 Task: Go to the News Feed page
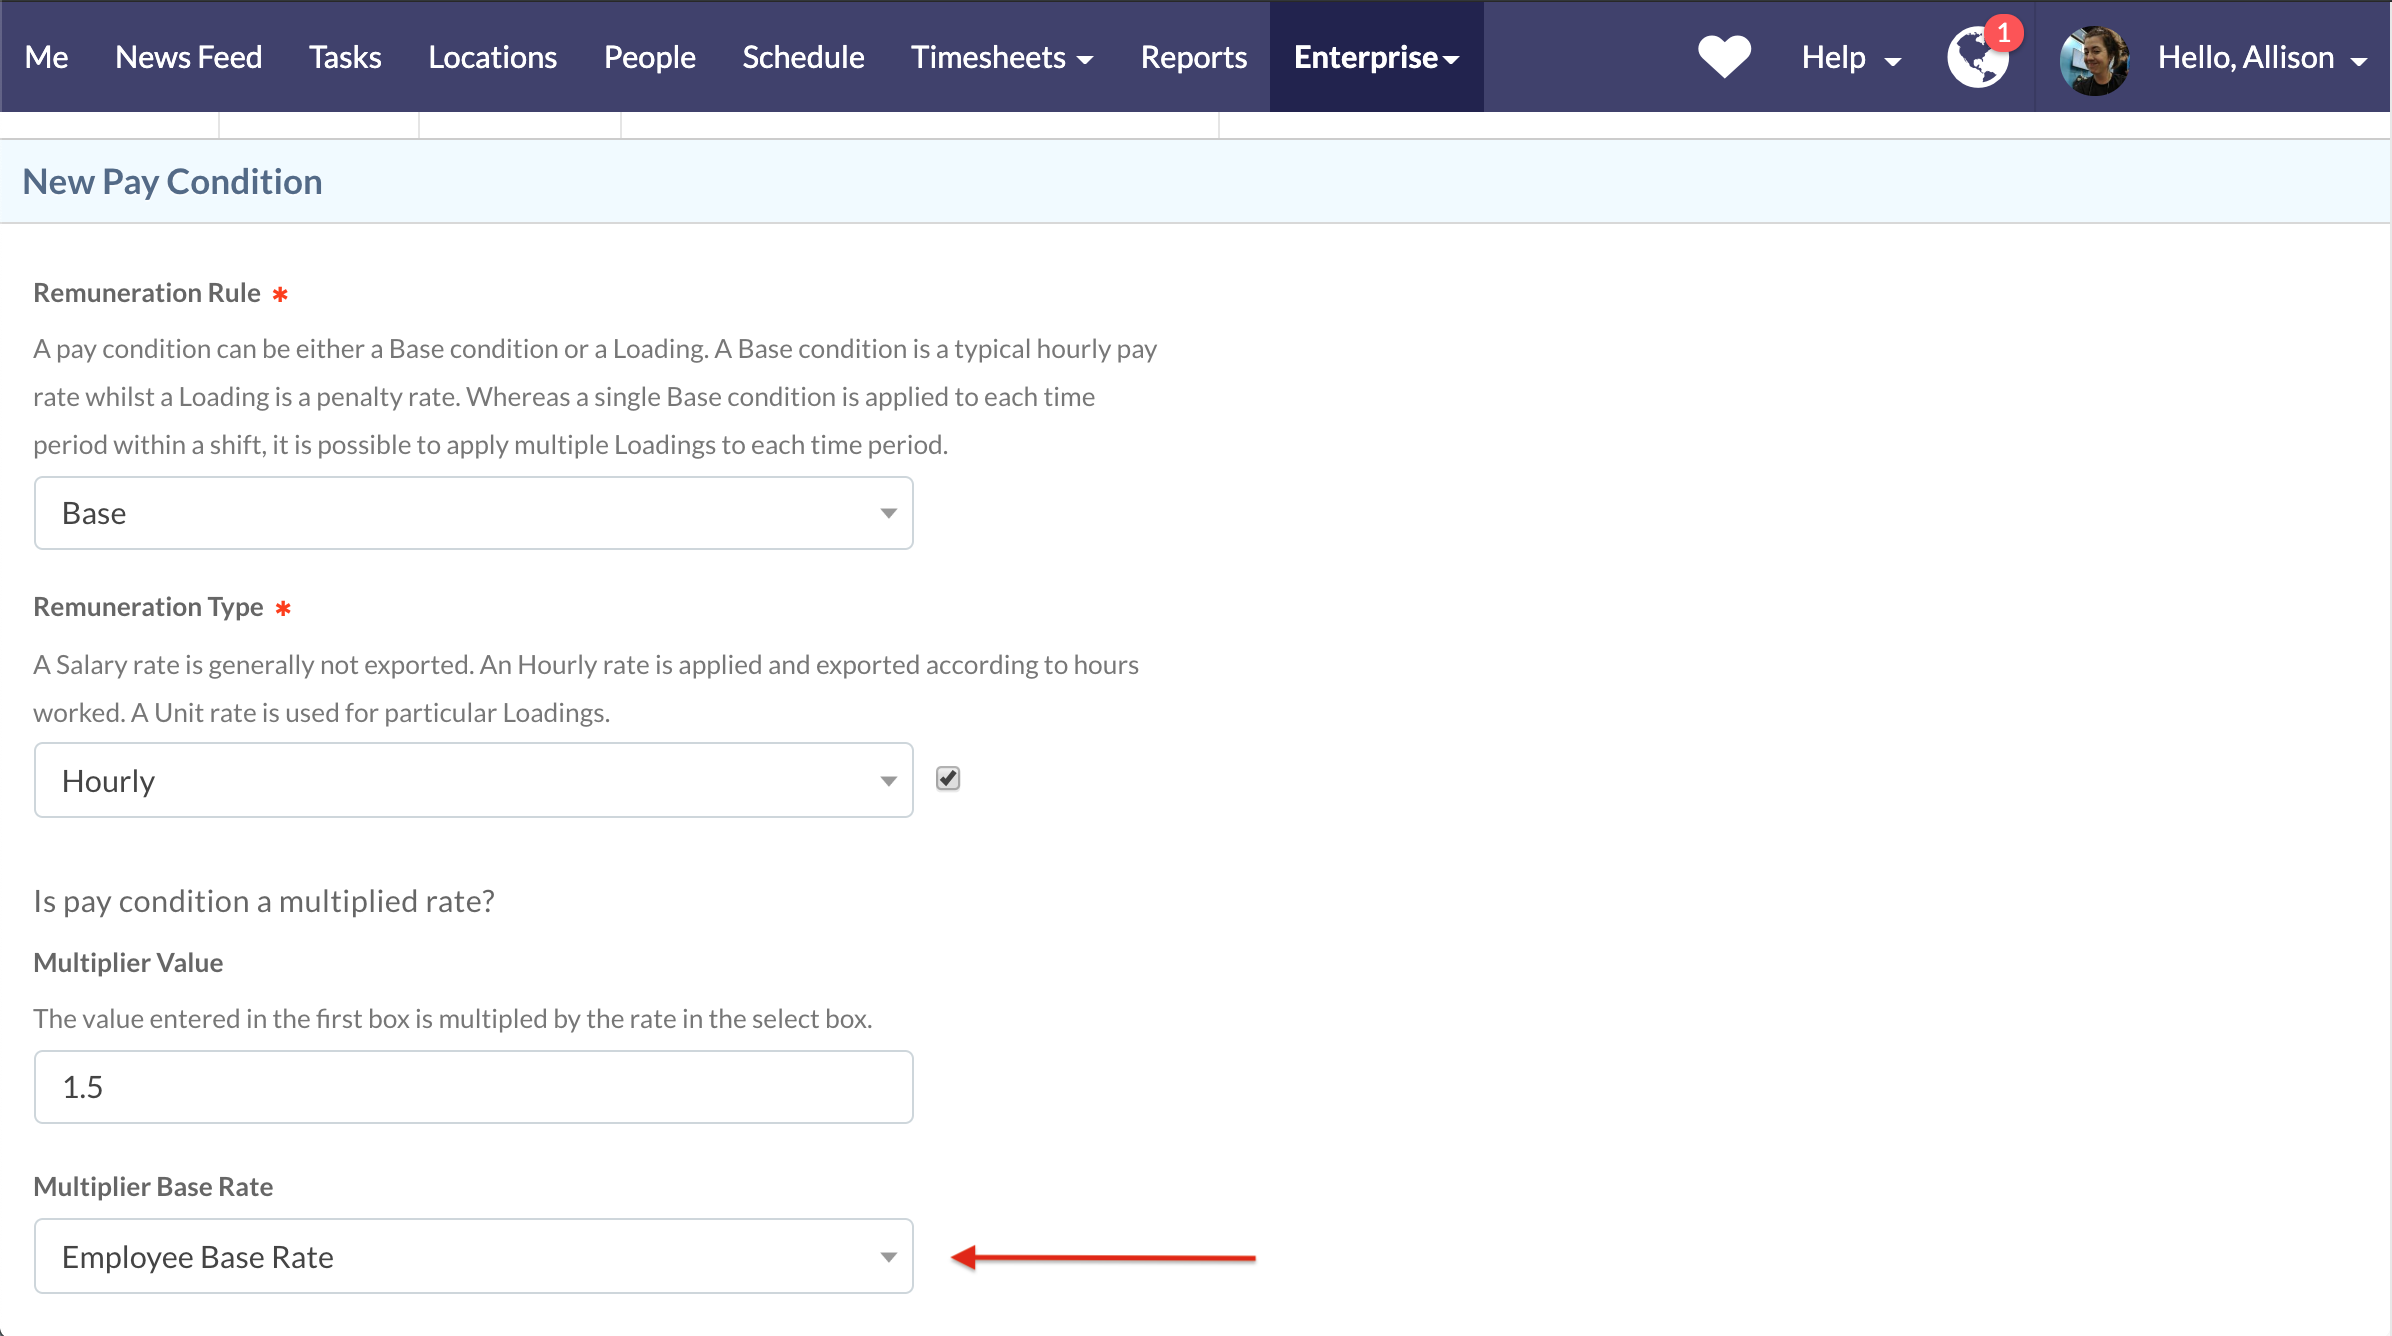(x=189, y=57)
